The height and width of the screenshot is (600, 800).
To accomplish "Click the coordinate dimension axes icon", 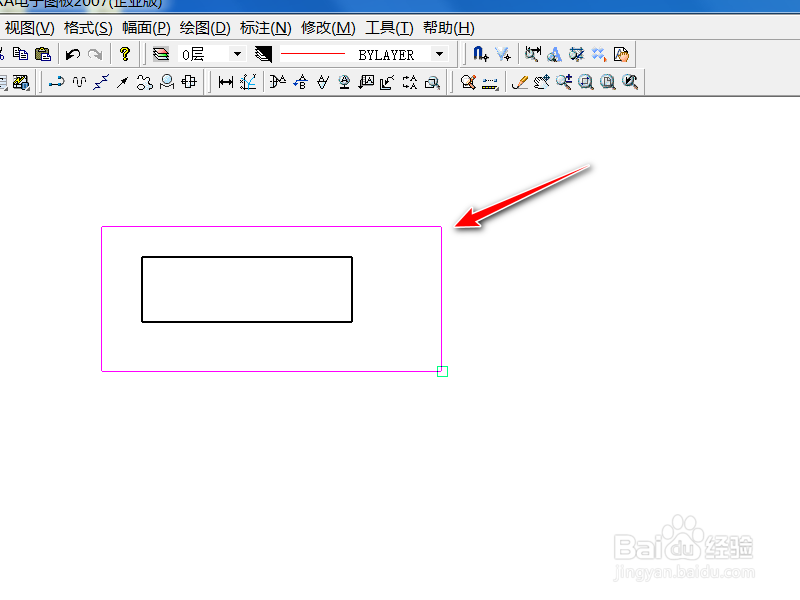I will pyautogui.click(x=248, y=82).
